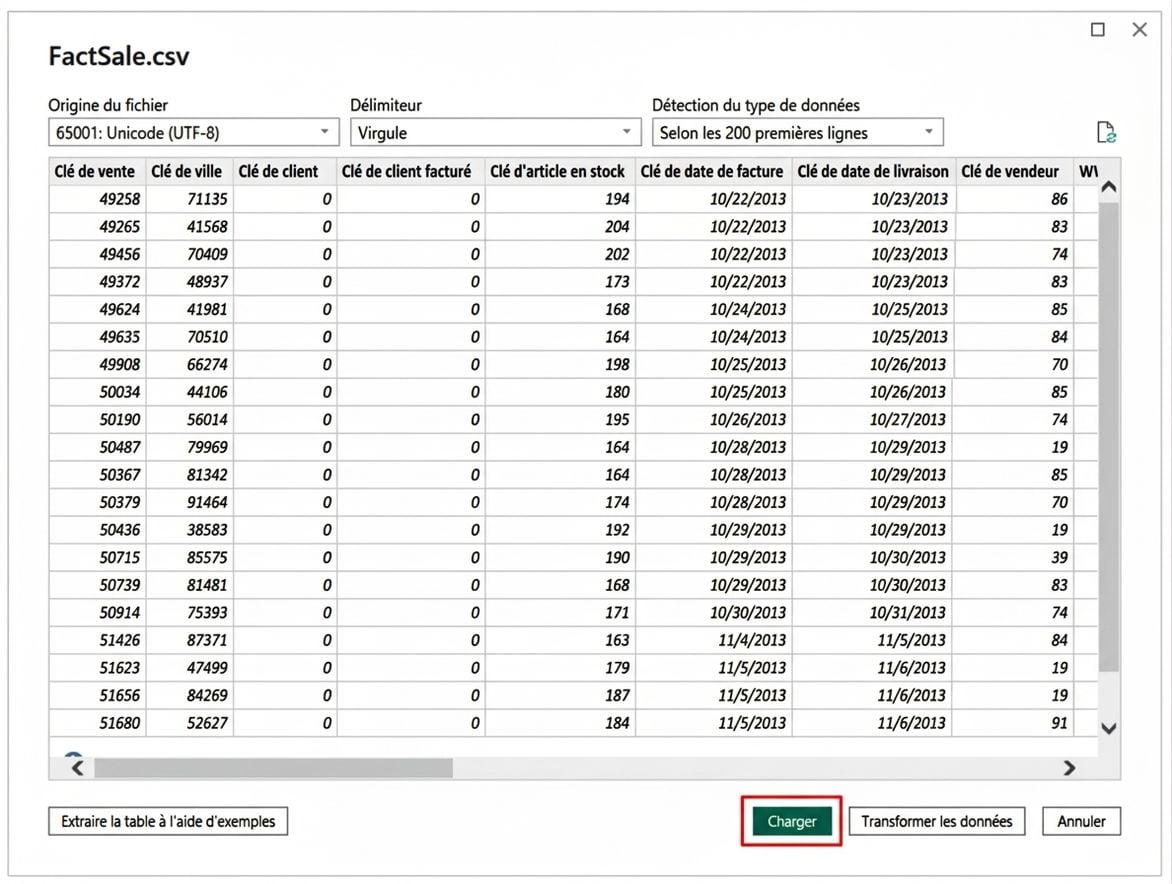Click invoice date 10/30/2013 cell
Viewport: 1172px width, 884px height.
tap(714, 613)
